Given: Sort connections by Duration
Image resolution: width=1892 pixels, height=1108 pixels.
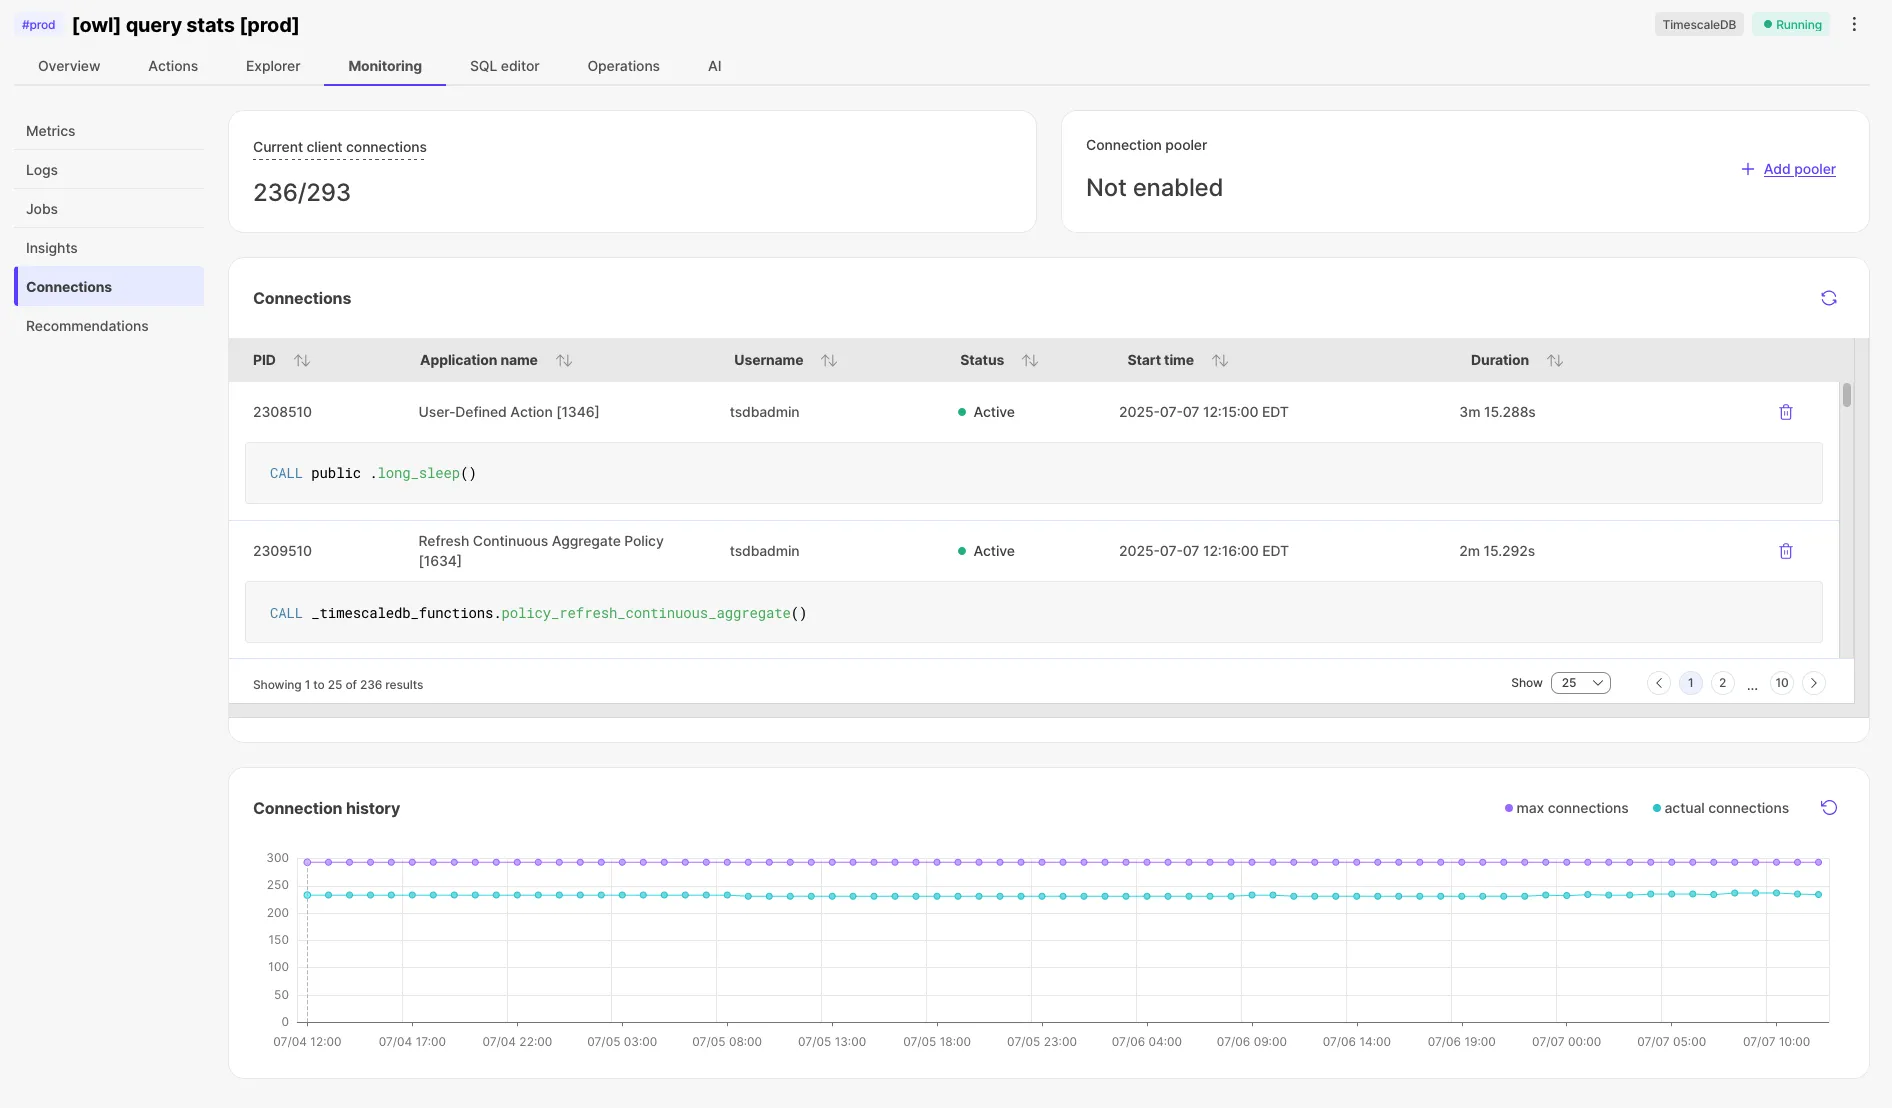Looking at the screenshot, I should tap(1554, 360).
